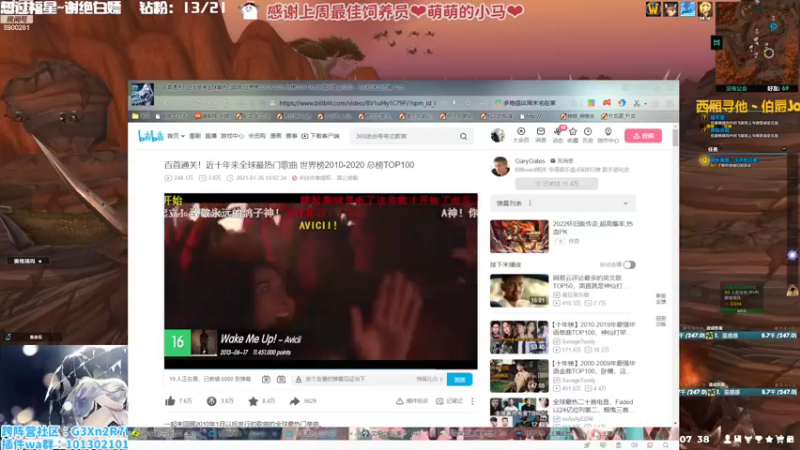Open the user avatar in bilibili header

(x=497, y=135)
